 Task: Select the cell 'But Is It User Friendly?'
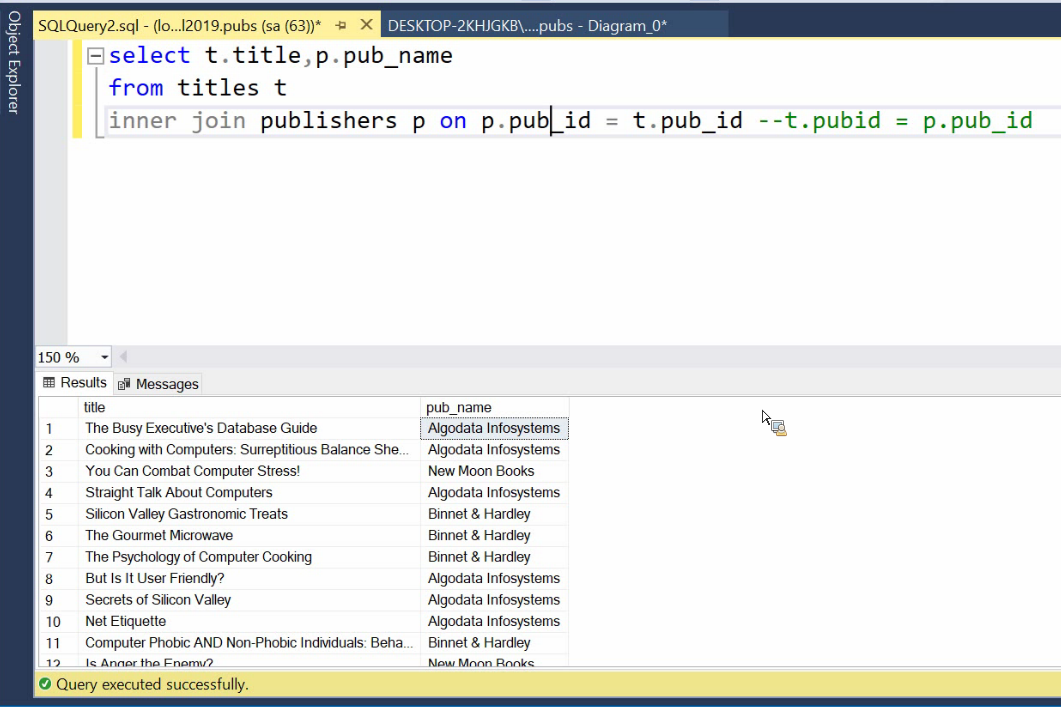tap(249, 578)
